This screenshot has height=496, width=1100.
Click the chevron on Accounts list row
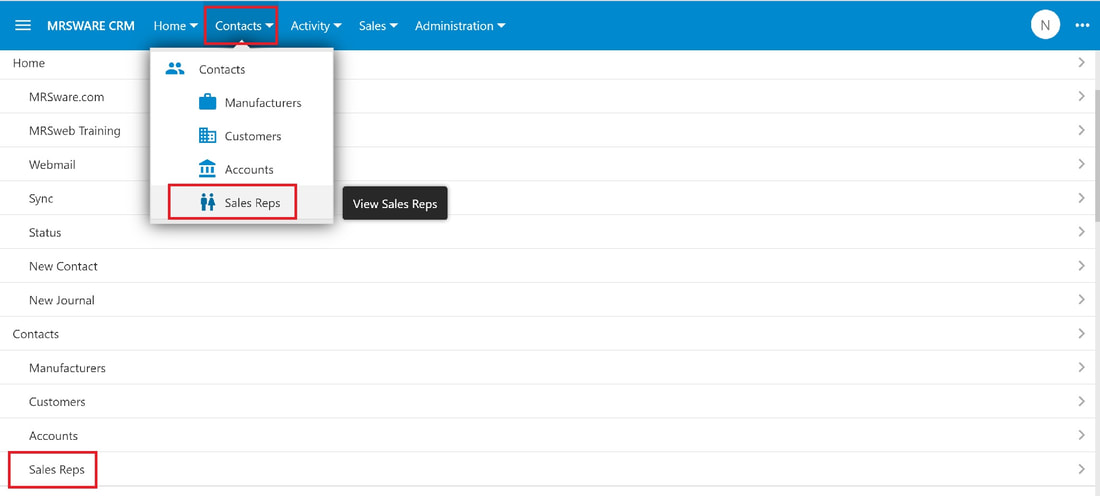(1081, 435)
